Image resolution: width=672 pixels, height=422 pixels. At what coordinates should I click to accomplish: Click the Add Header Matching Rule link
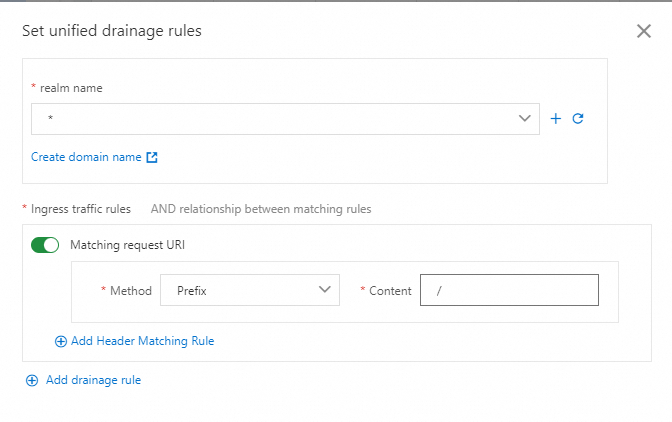pyautogui.click(x=142, y=341)
